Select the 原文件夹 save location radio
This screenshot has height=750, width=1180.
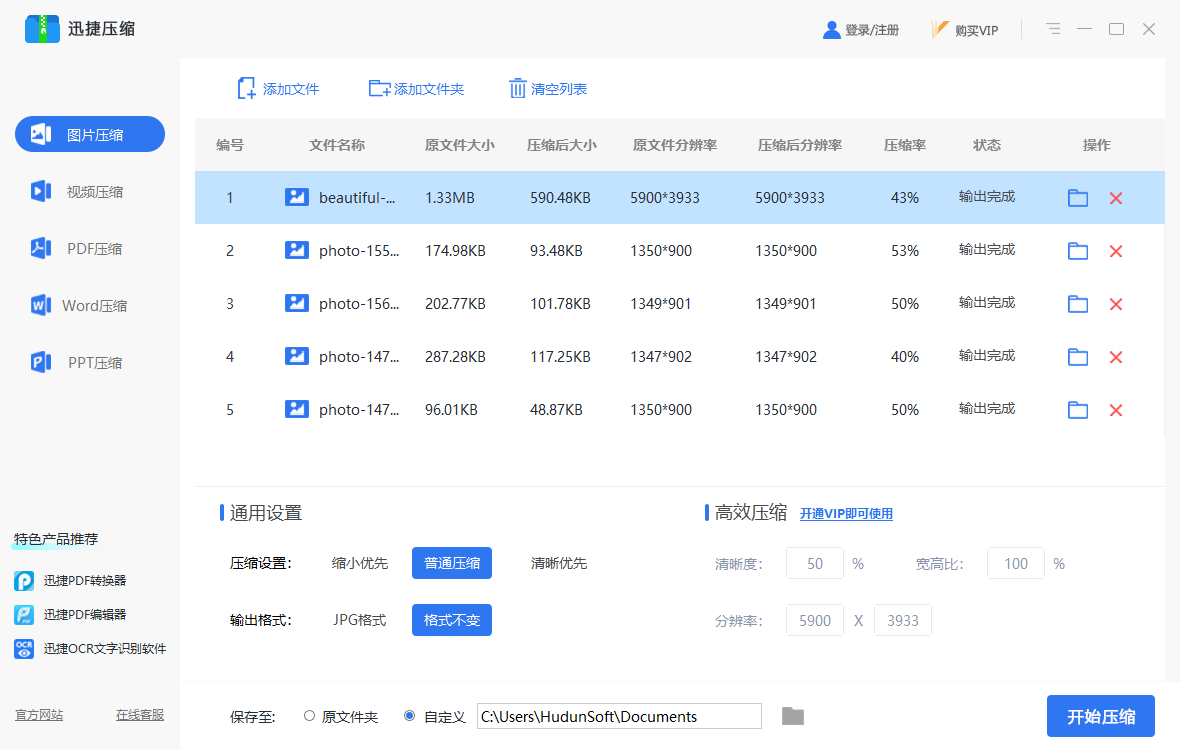click(309, 715)
